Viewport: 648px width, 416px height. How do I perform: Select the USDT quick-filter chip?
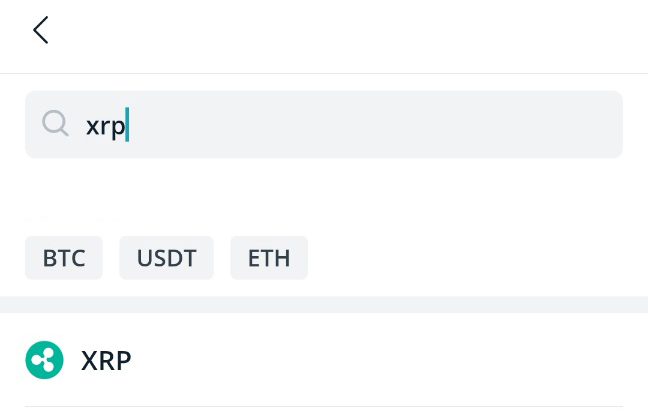pos(167,258)
